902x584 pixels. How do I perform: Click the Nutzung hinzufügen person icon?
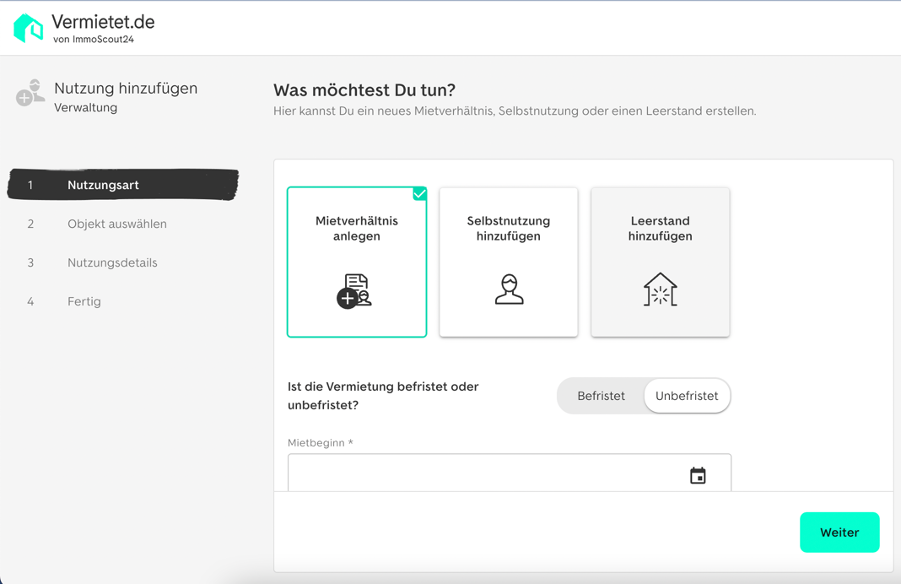coord(30,93)
